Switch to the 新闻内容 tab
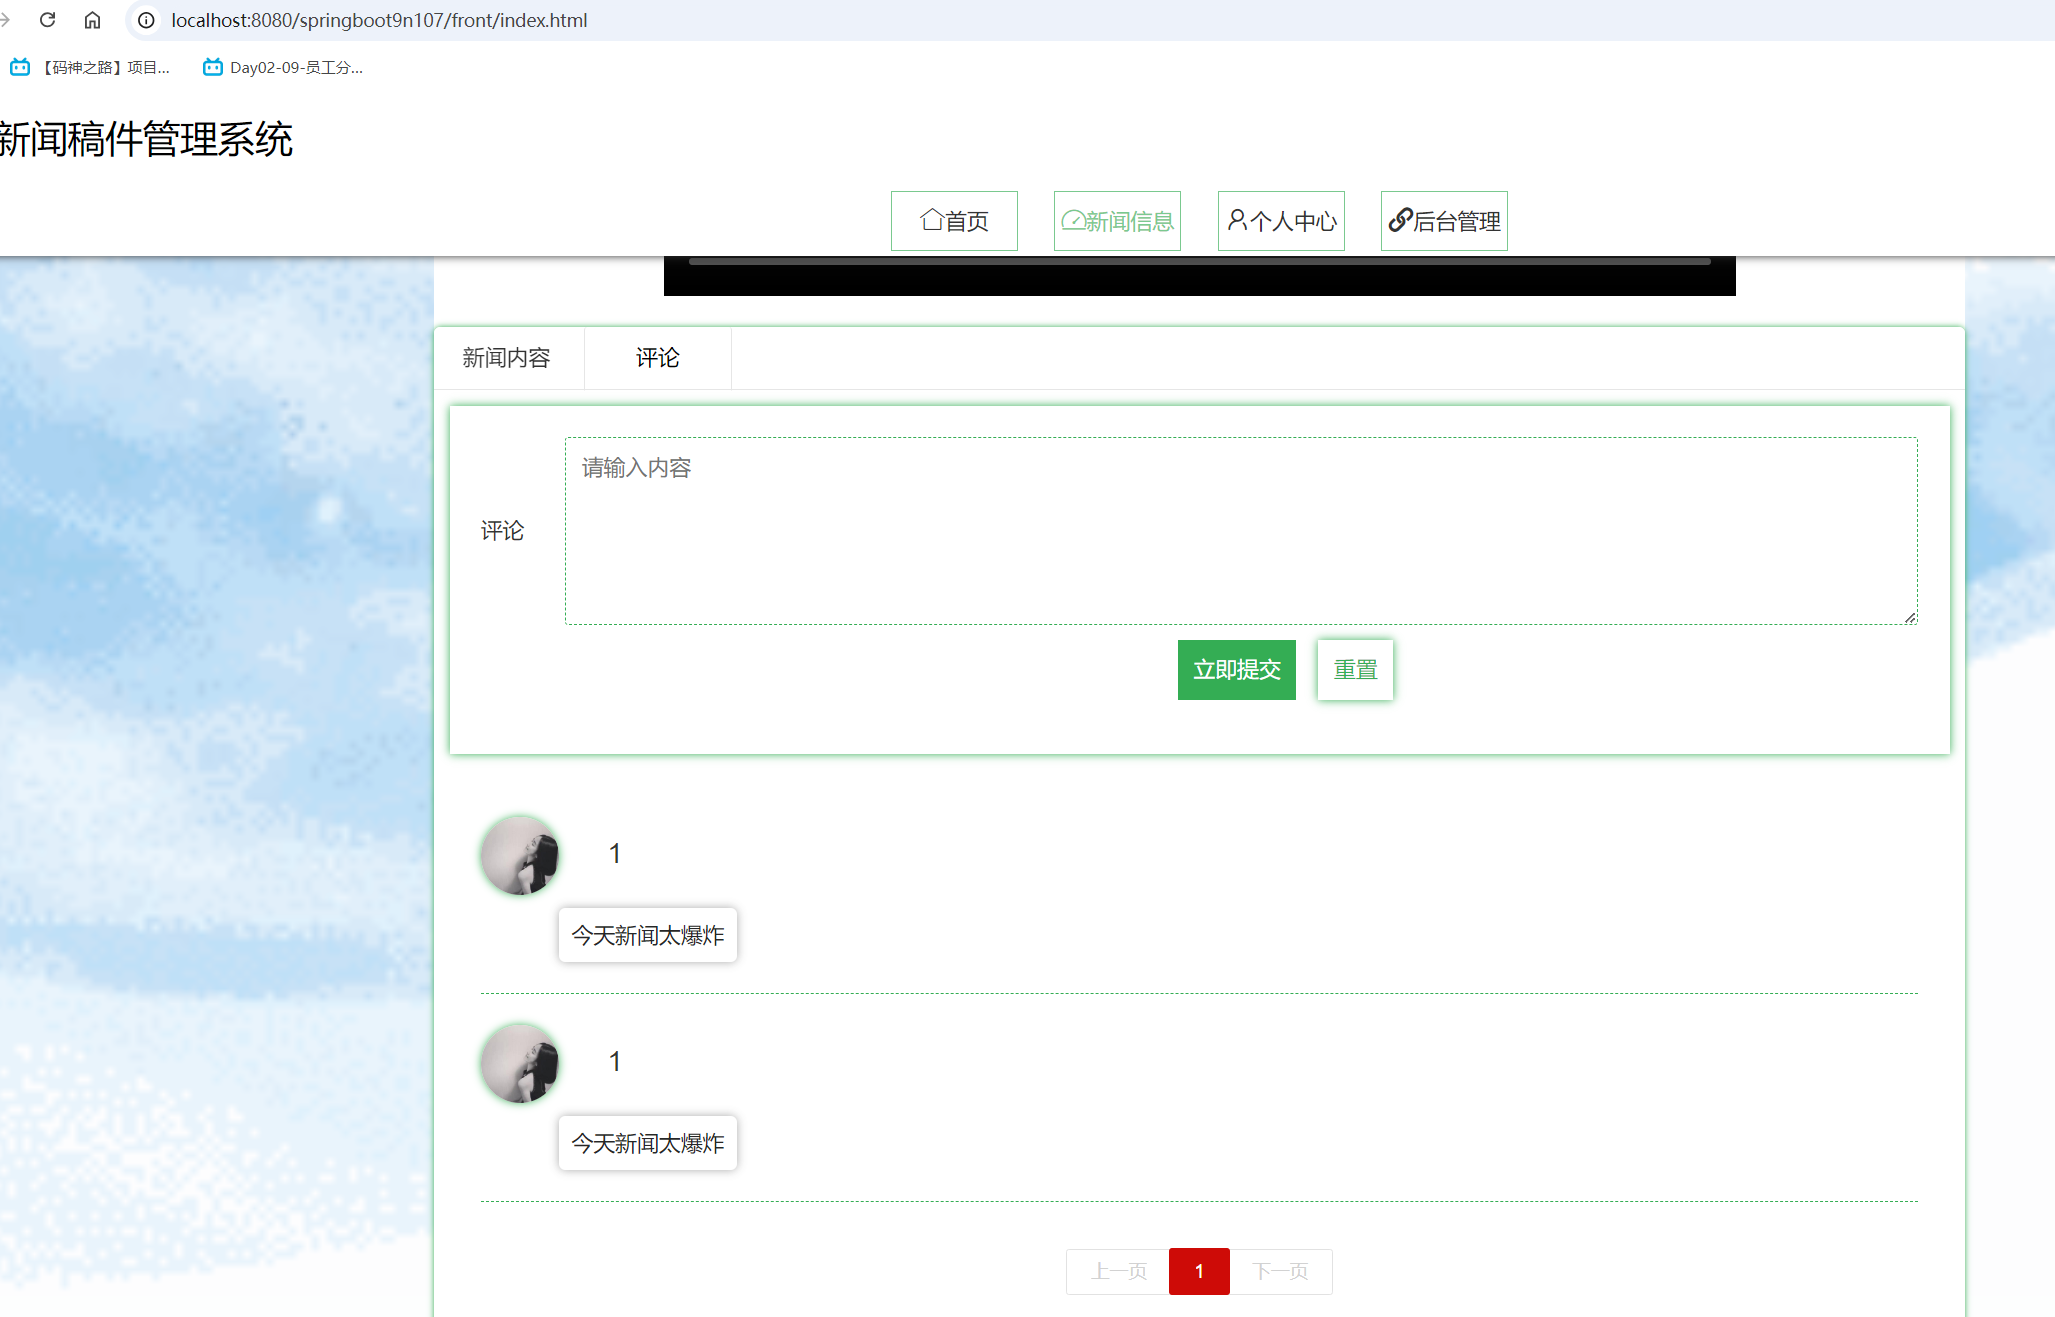2055x1317 pixels. pyautogui.click(x=507, y=358)
